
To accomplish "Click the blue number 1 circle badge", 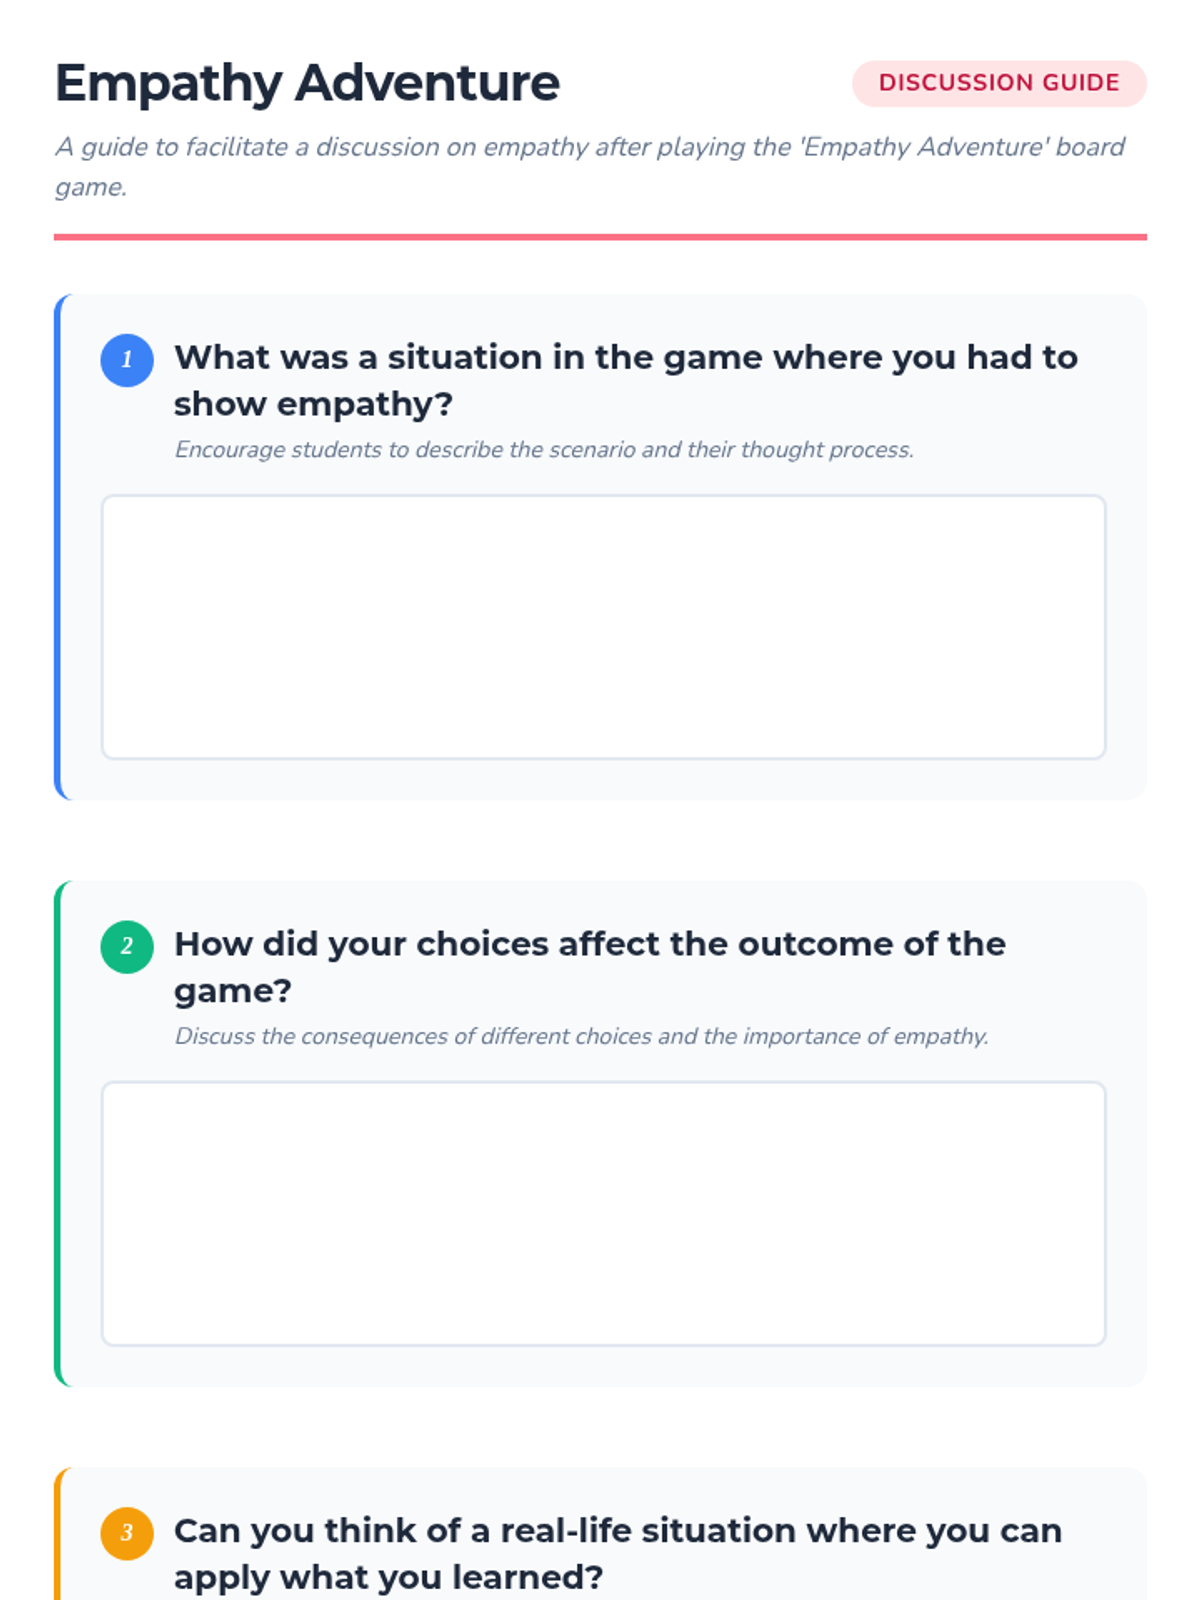I will click(x=127, y=360).
